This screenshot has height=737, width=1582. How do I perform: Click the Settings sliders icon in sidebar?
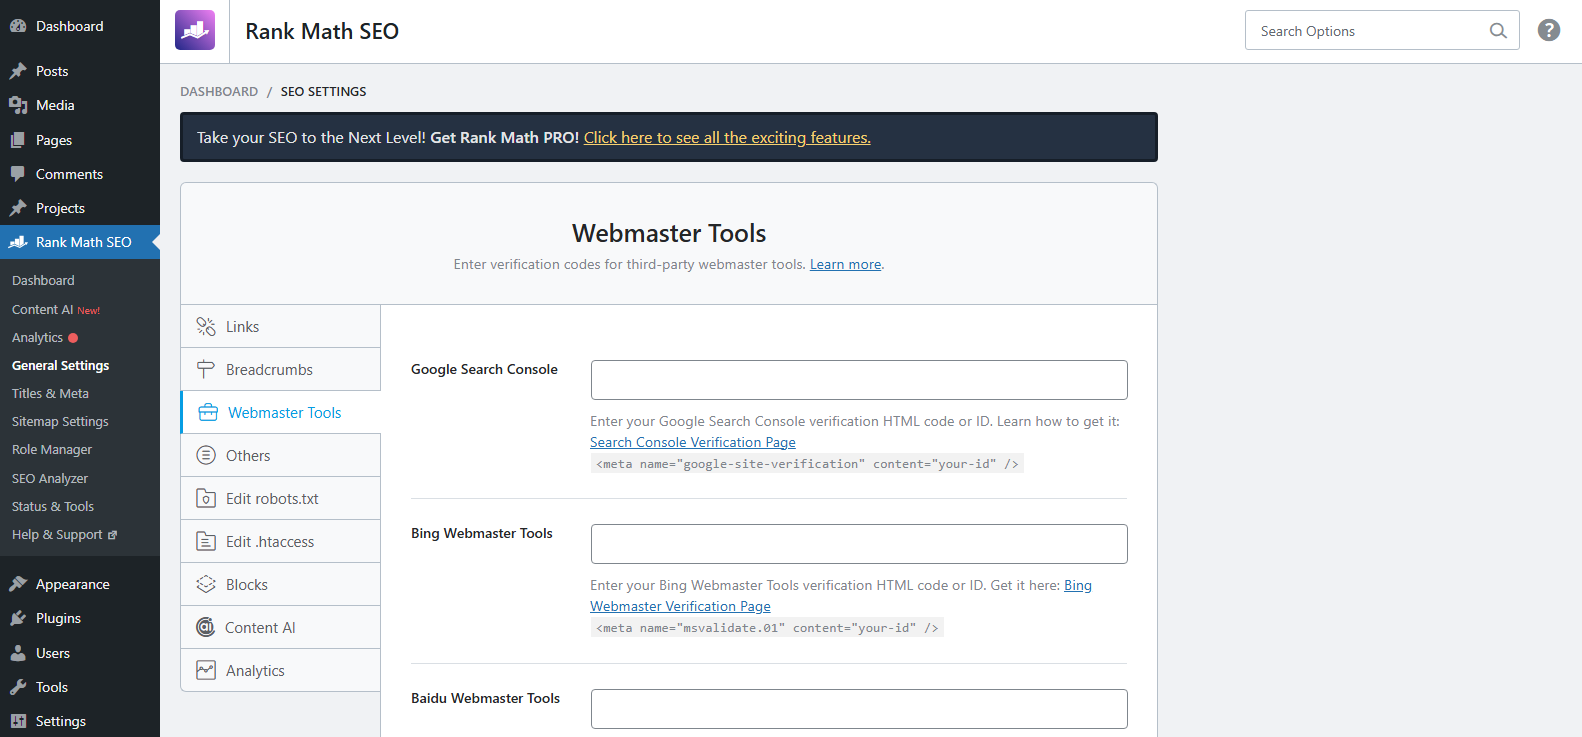(x=18, y=721)
